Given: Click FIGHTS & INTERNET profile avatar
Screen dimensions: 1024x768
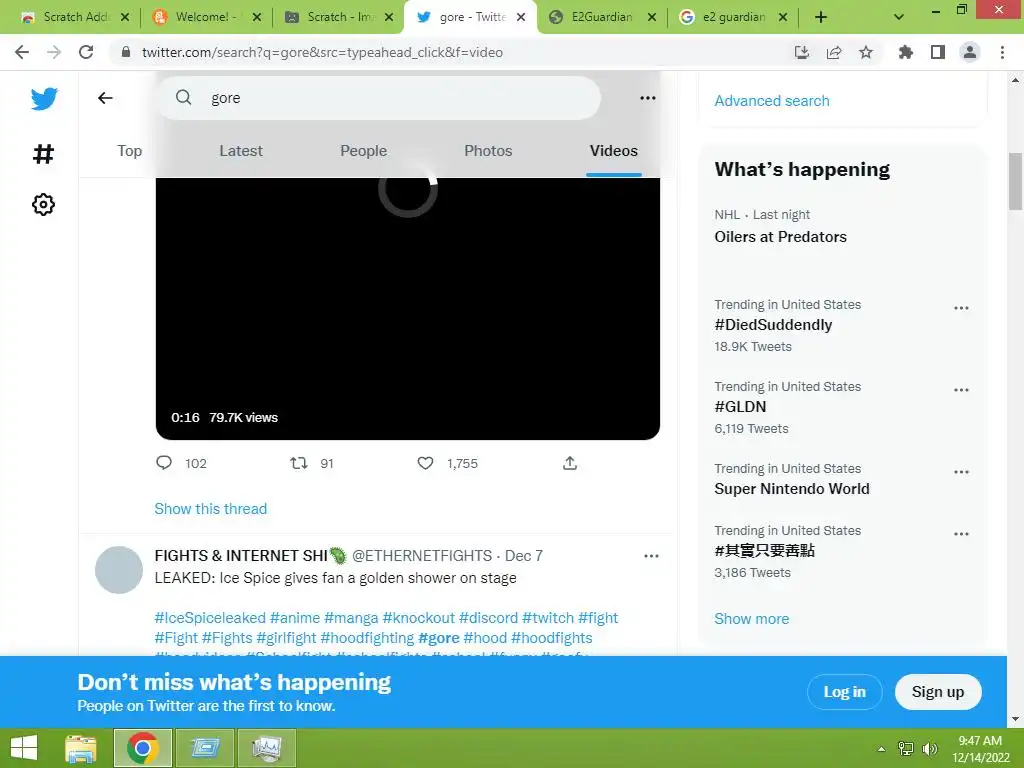Looking at the screenshot, I should point(119,570).
